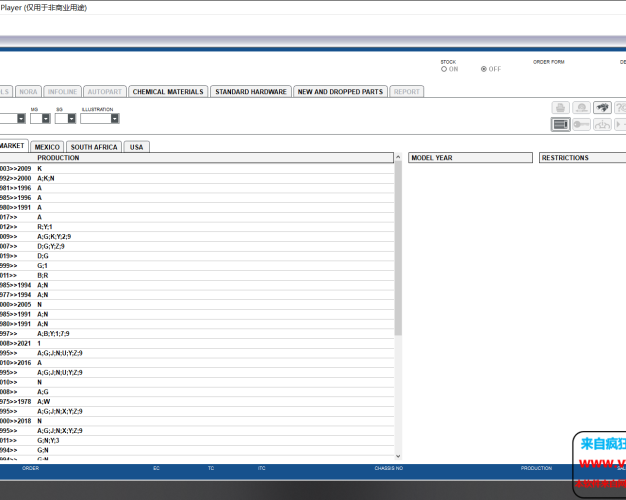
Task: Click the key icon in toolbar
Action: coord(581,125)
